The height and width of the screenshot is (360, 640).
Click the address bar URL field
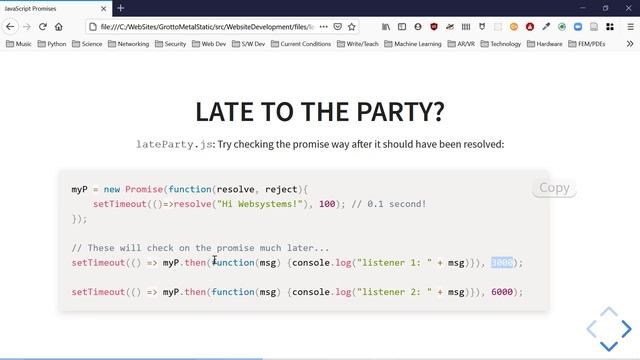pos(207,27)
